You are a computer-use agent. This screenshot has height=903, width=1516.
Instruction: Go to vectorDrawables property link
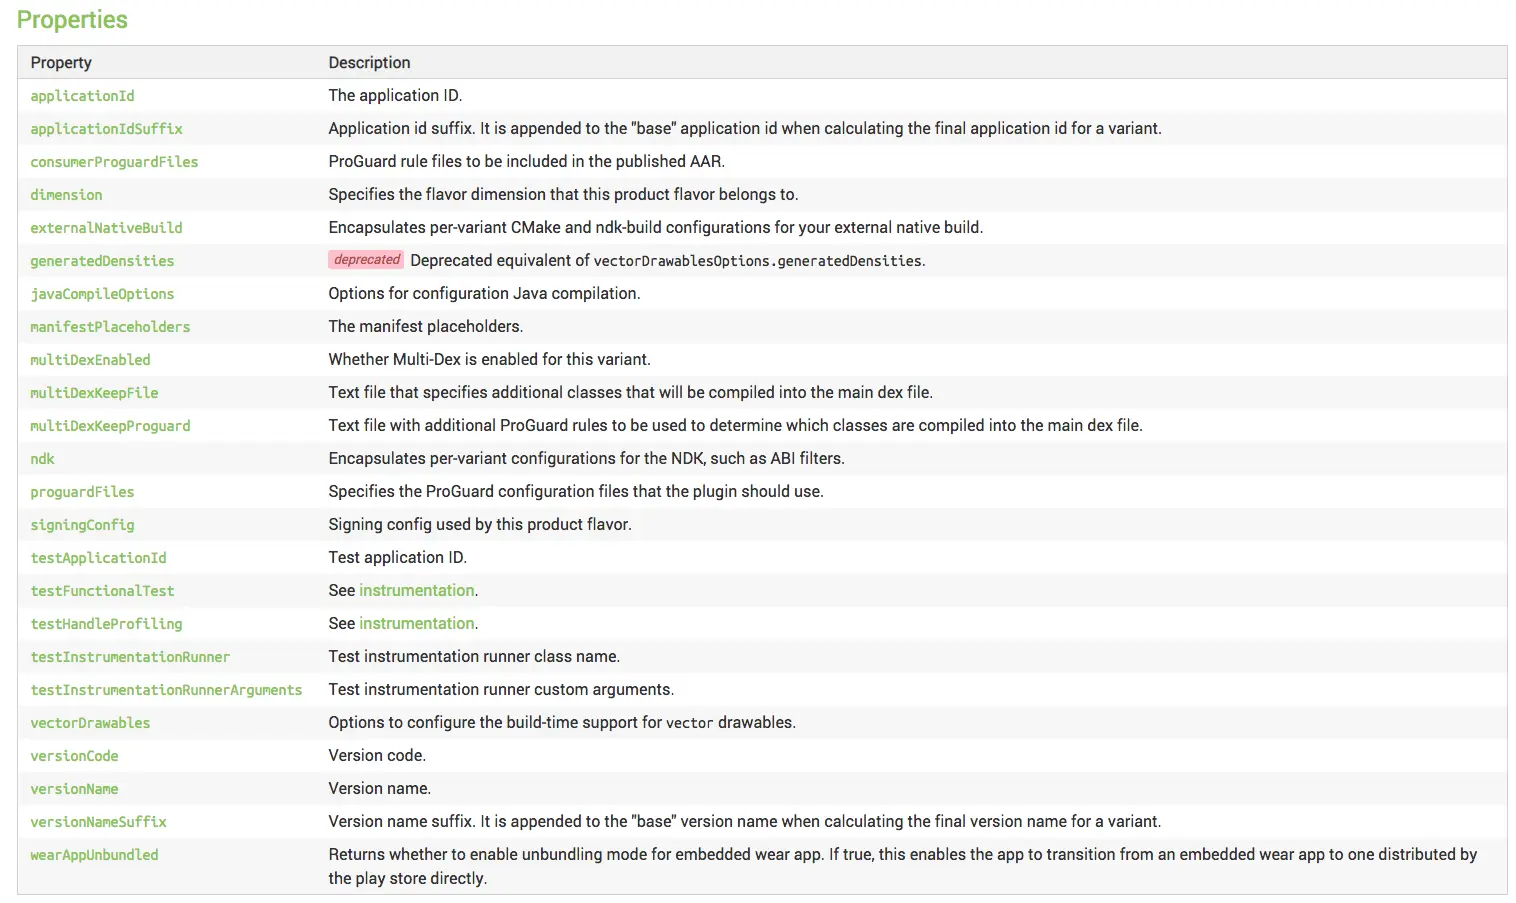pyautogui.click(x=90, y=723)
